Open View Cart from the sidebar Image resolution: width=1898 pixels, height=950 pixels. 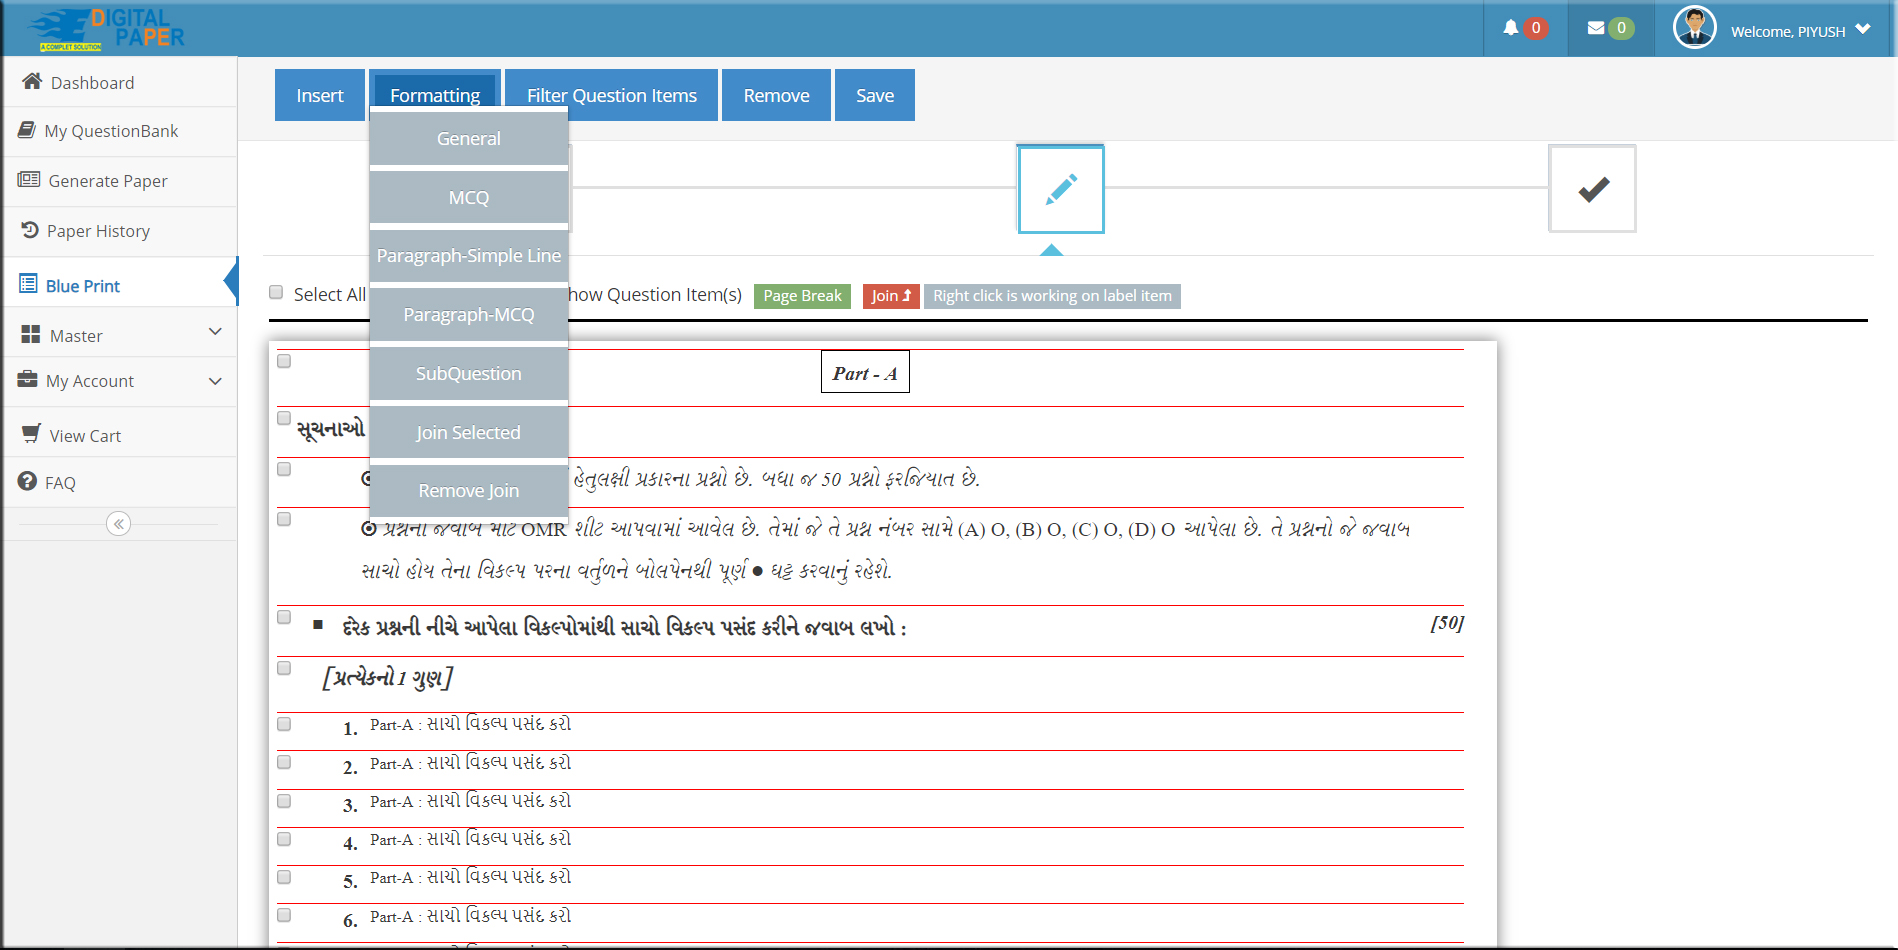tap(85, 436)
